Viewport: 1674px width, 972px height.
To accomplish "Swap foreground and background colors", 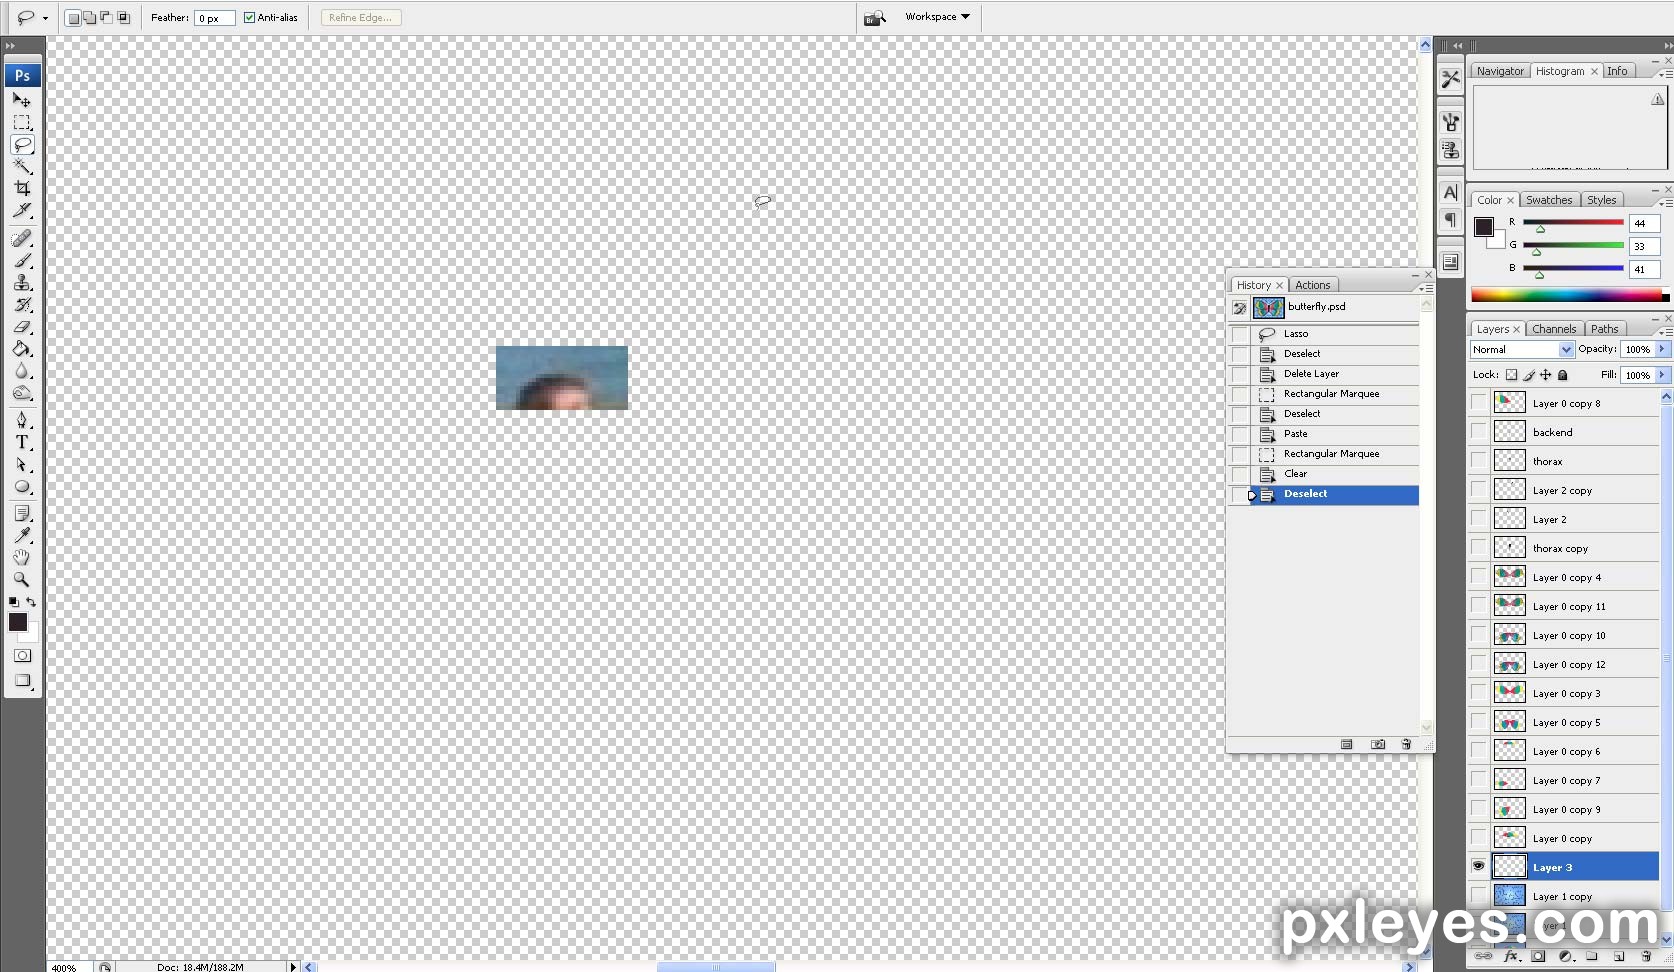I will [31, 602].
